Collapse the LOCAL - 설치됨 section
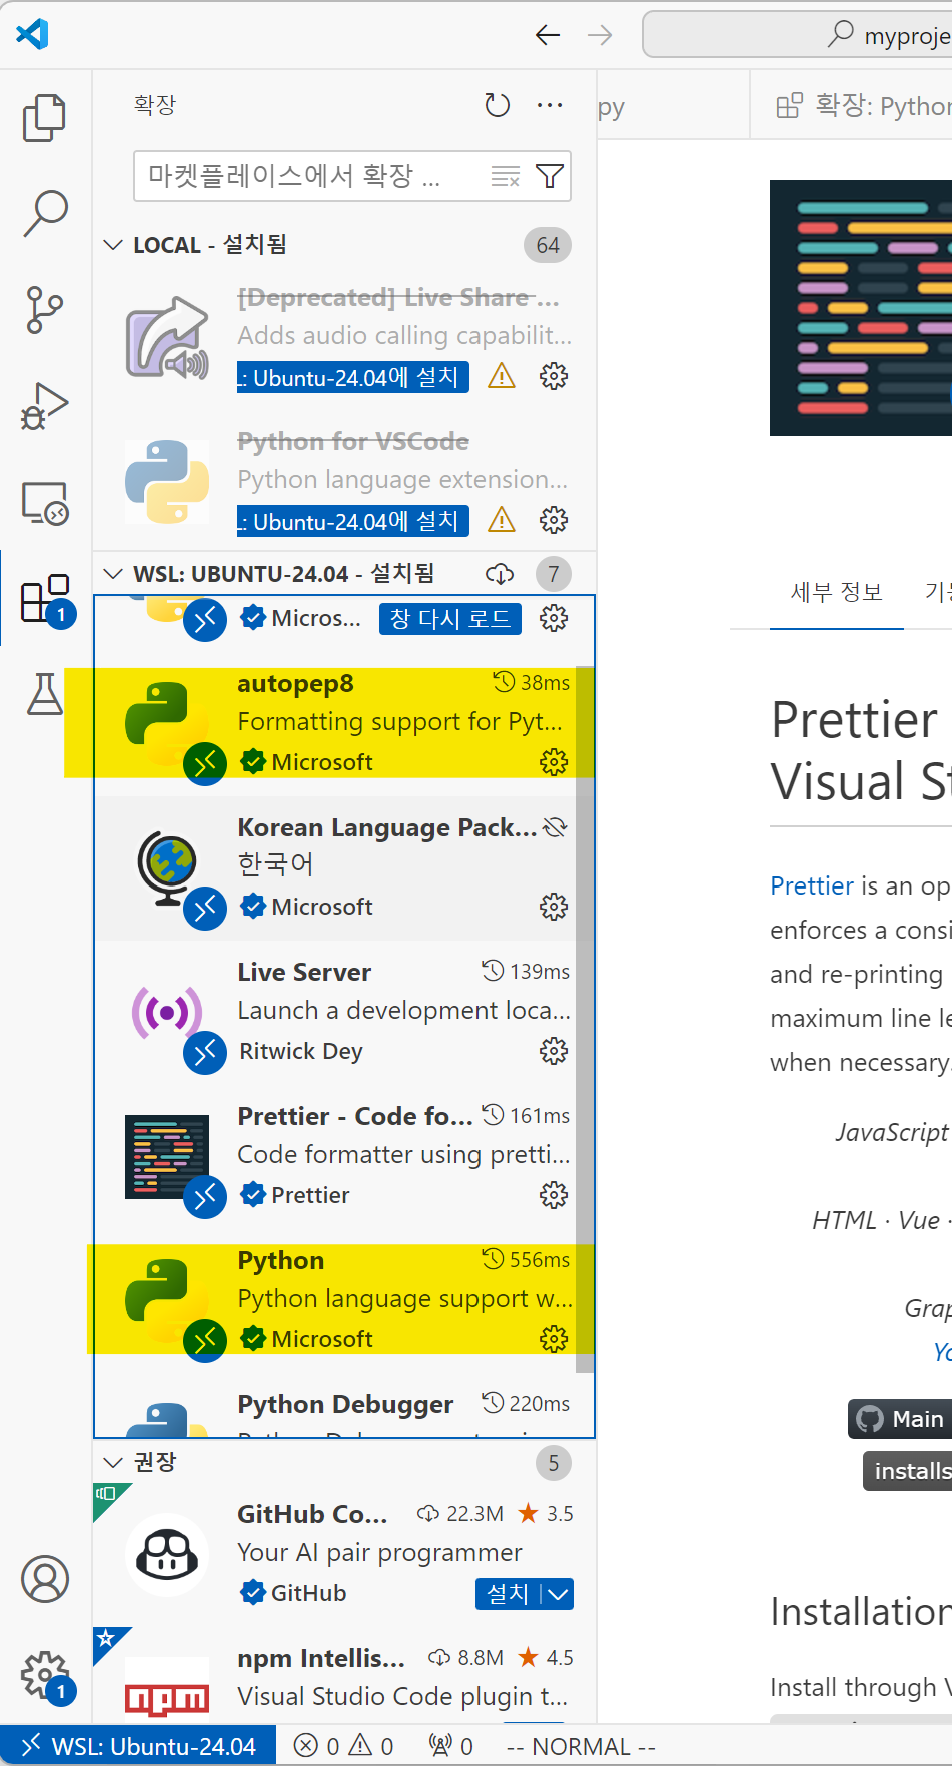952x1766 pixels. (114, 245)
